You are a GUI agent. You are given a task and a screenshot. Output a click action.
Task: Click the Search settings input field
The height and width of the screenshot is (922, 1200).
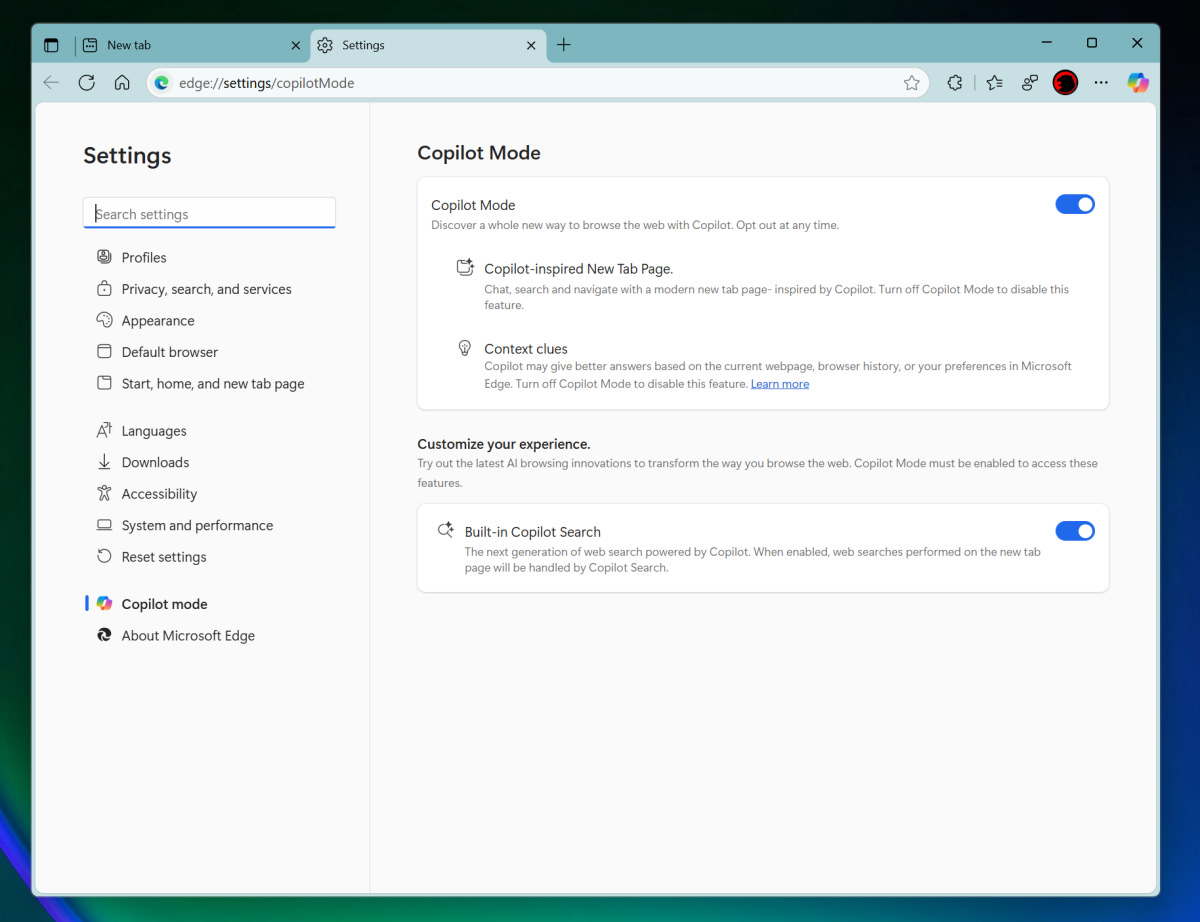(209, 213)
